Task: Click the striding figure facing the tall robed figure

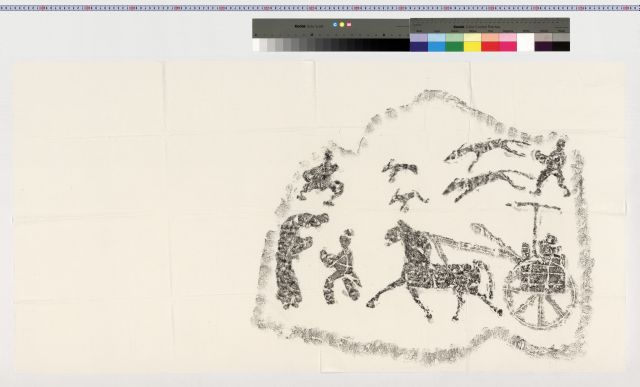Action: [341, 267]
